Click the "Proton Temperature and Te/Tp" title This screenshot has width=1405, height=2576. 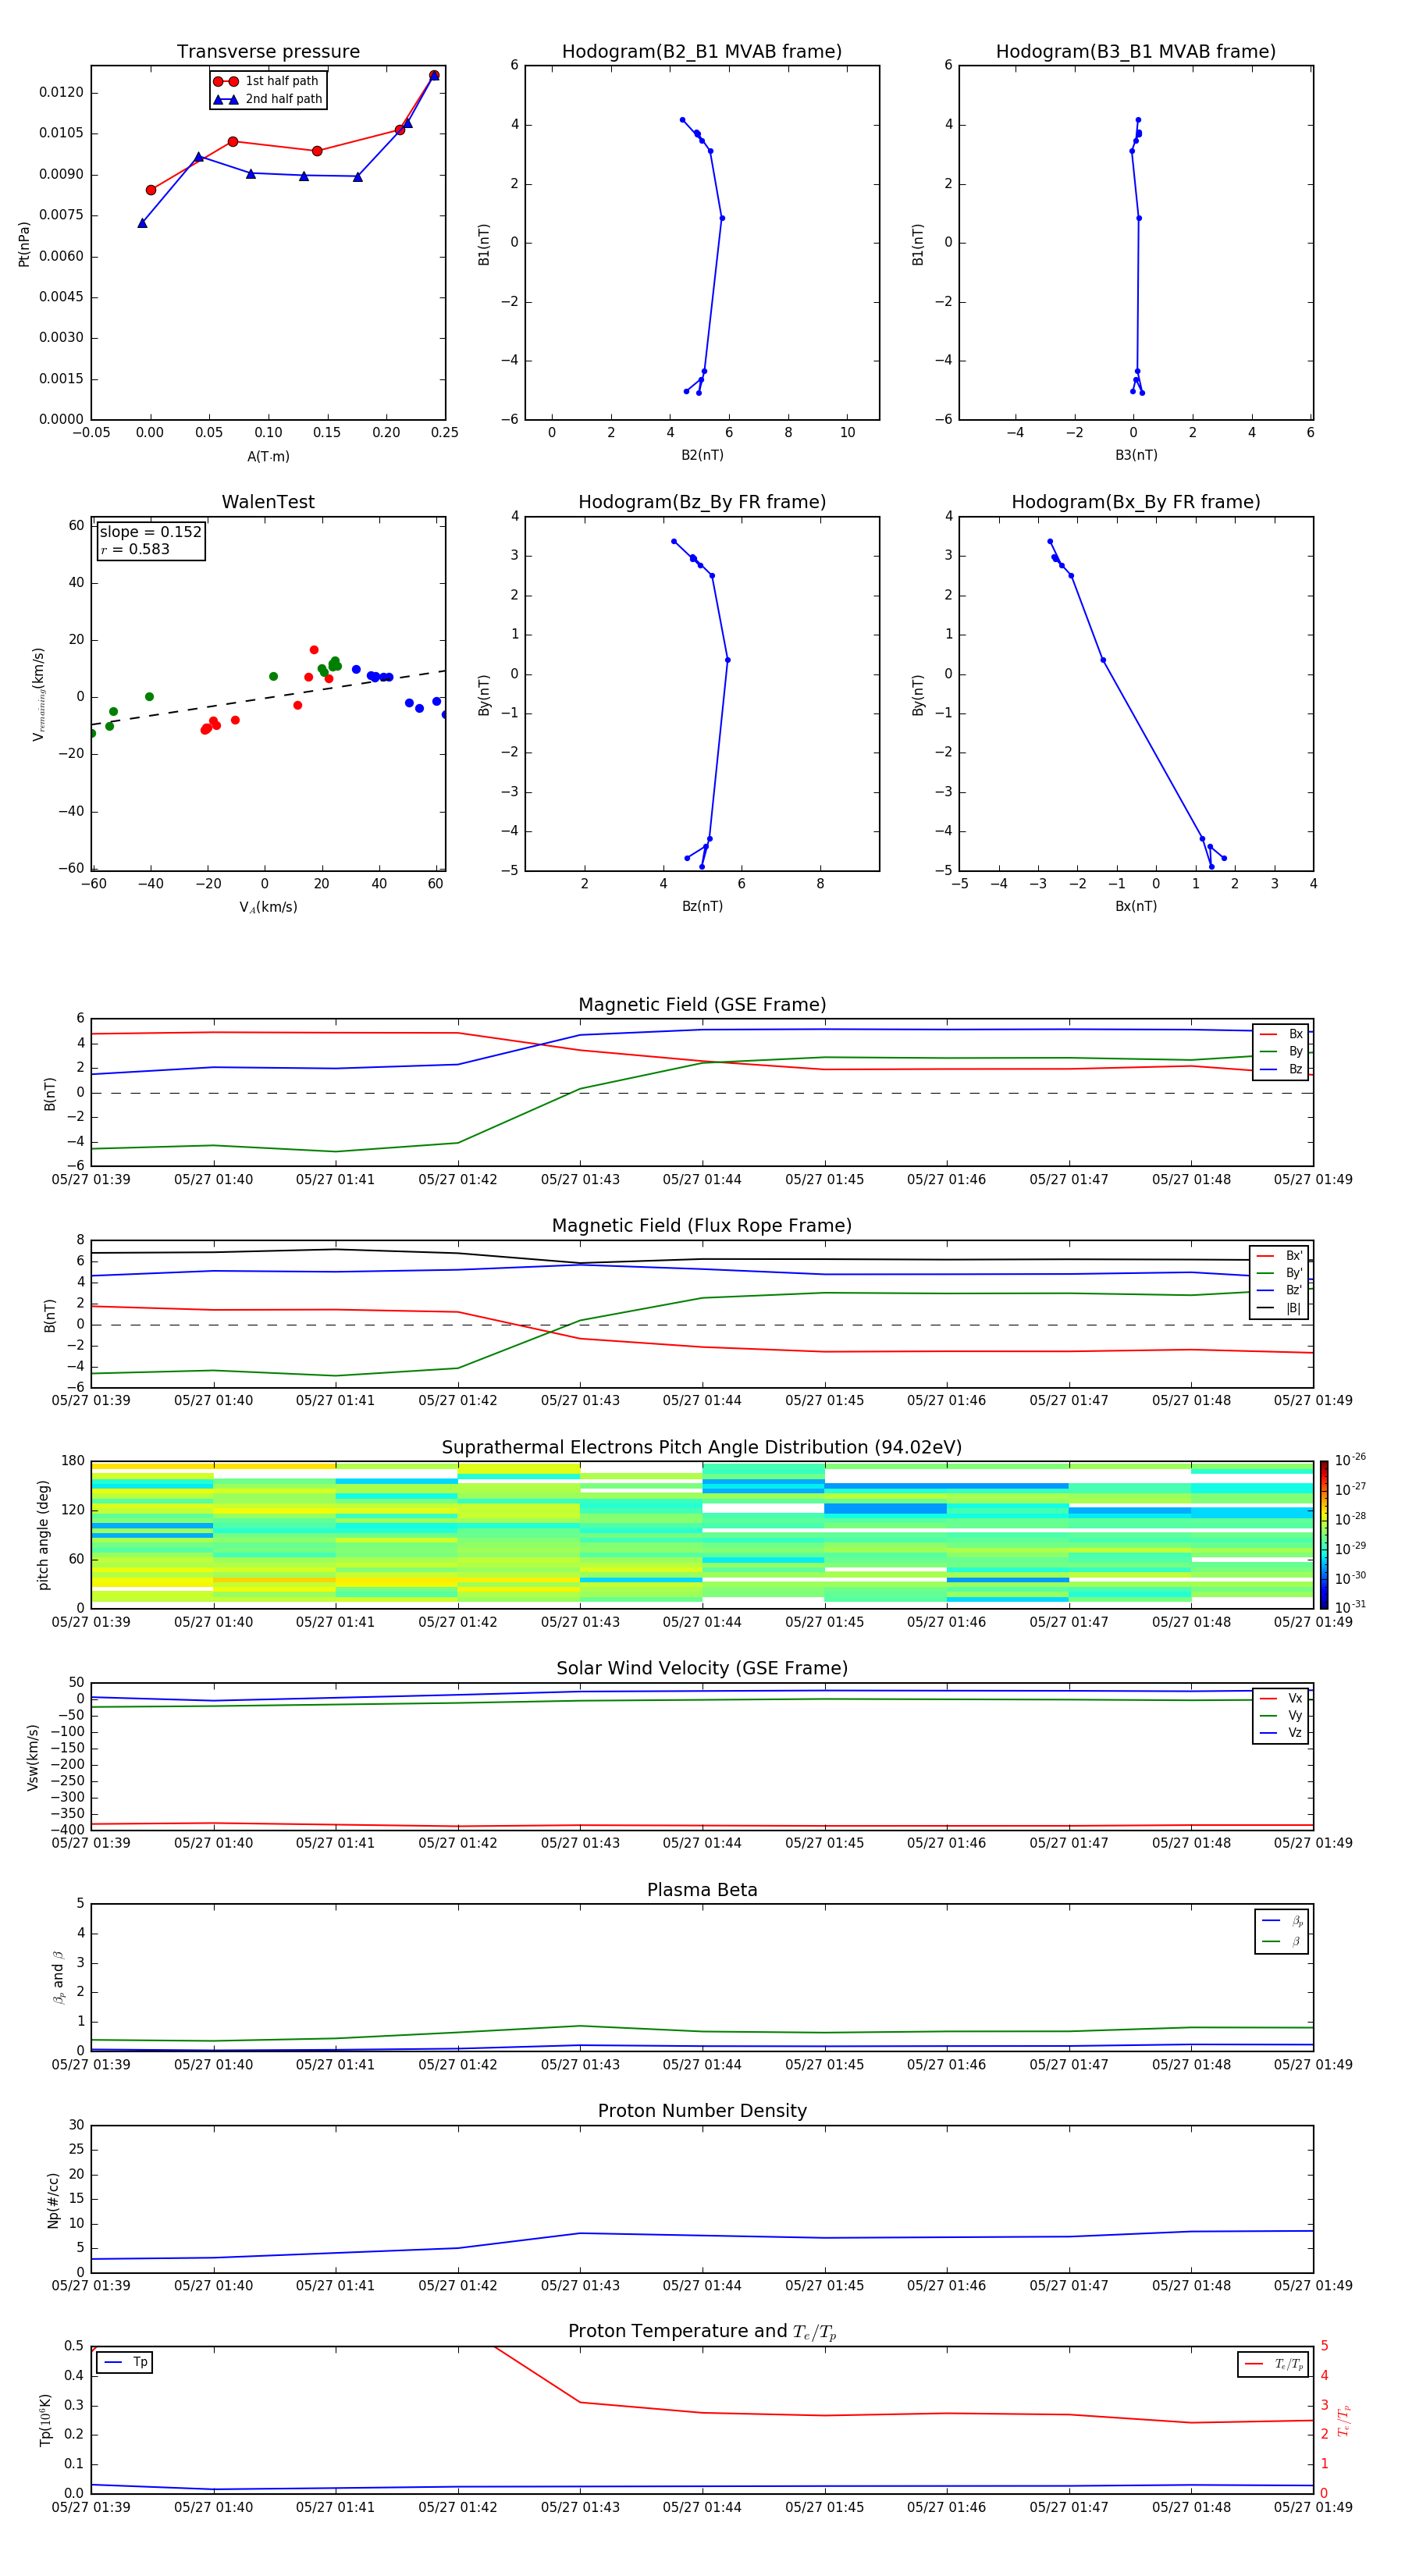pos(702,2332)
